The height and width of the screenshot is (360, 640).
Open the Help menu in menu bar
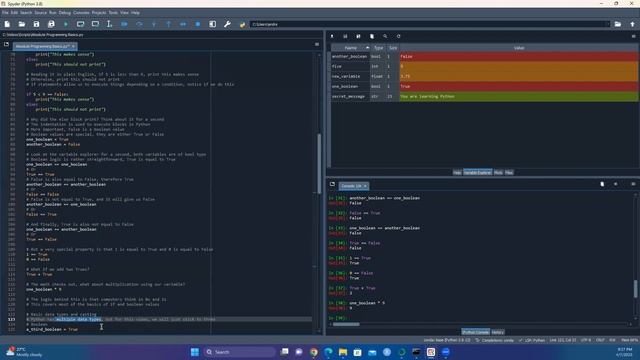(135, 13)
